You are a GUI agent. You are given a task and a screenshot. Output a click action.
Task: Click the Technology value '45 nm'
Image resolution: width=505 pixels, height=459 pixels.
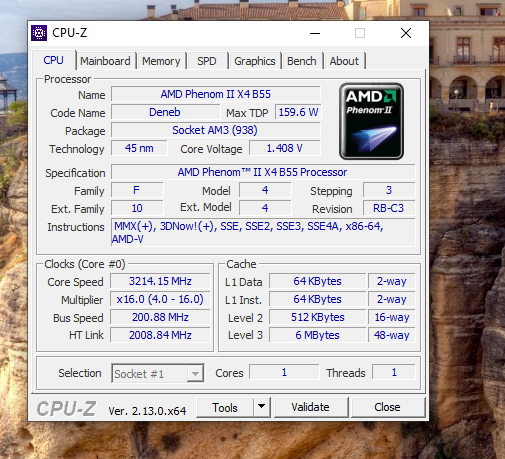(139, 148)
